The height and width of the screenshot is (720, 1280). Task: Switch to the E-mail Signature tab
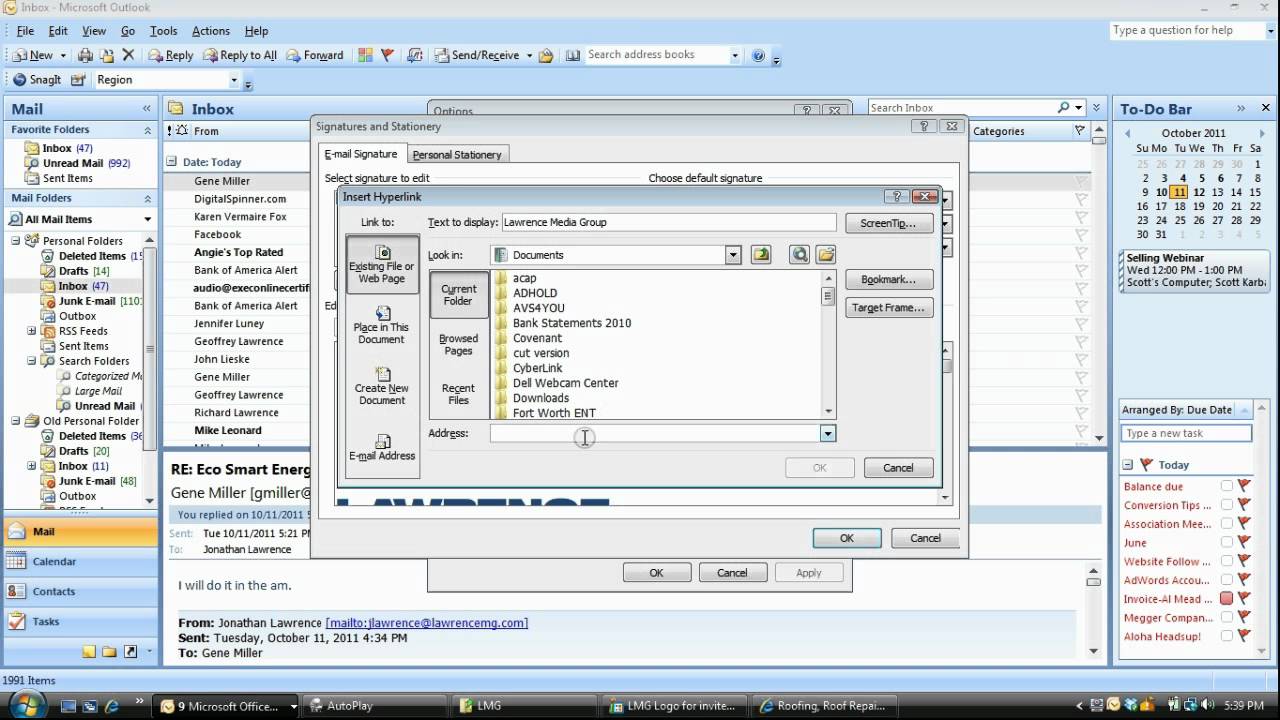[x=361, y=154]
